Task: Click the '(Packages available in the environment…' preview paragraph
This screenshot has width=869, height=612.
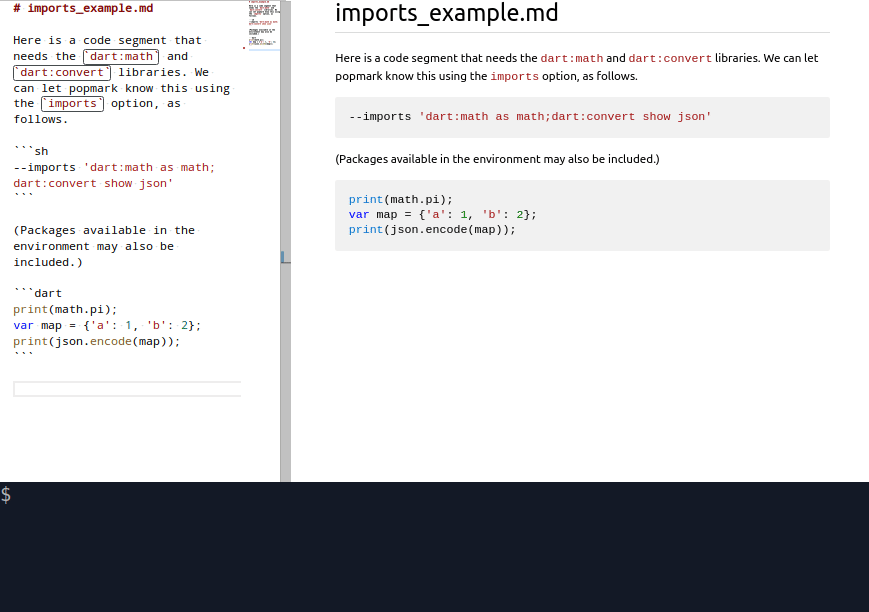Action: (x=497, y=159)
